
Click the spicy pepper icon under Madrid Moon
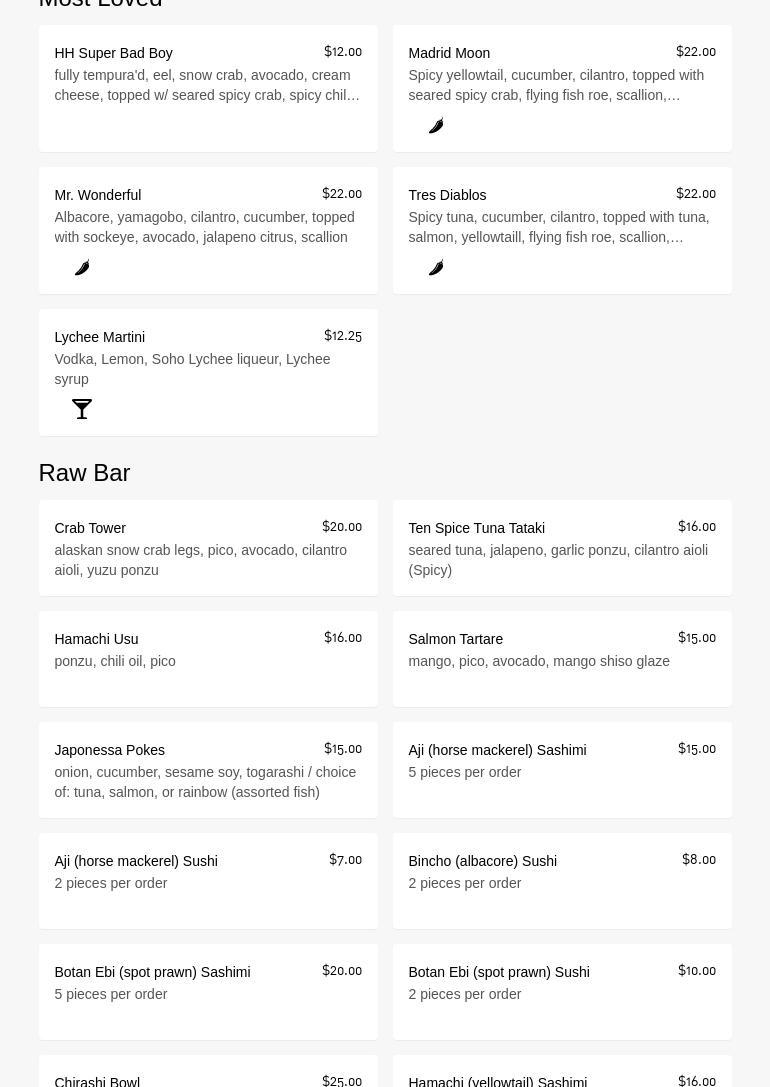pos(436,126)
